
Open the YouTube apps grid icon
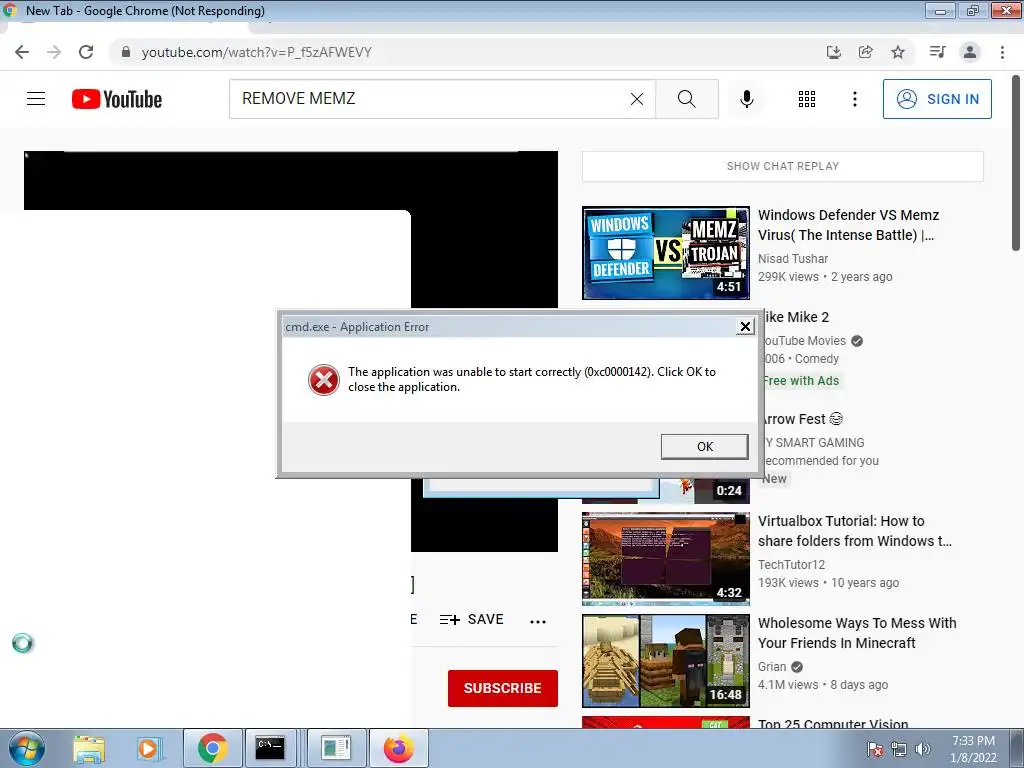point(807,99)
